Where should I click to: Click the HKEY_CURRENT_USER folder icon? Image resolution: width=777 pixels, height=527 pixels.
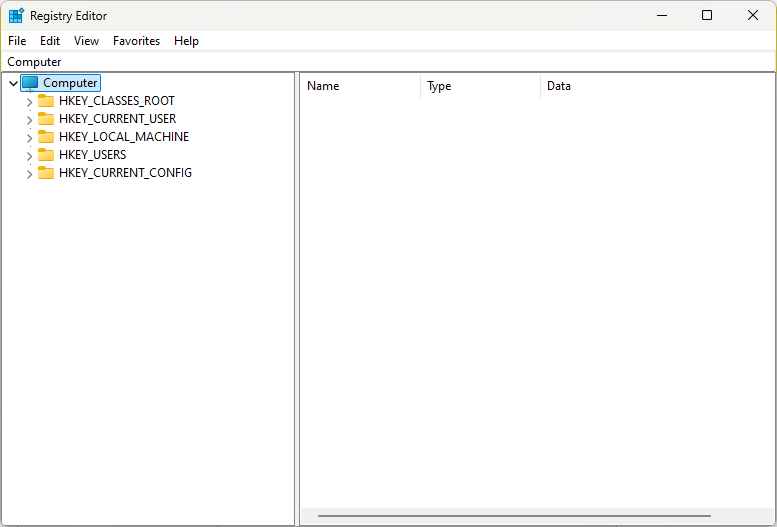pos(46,118)
